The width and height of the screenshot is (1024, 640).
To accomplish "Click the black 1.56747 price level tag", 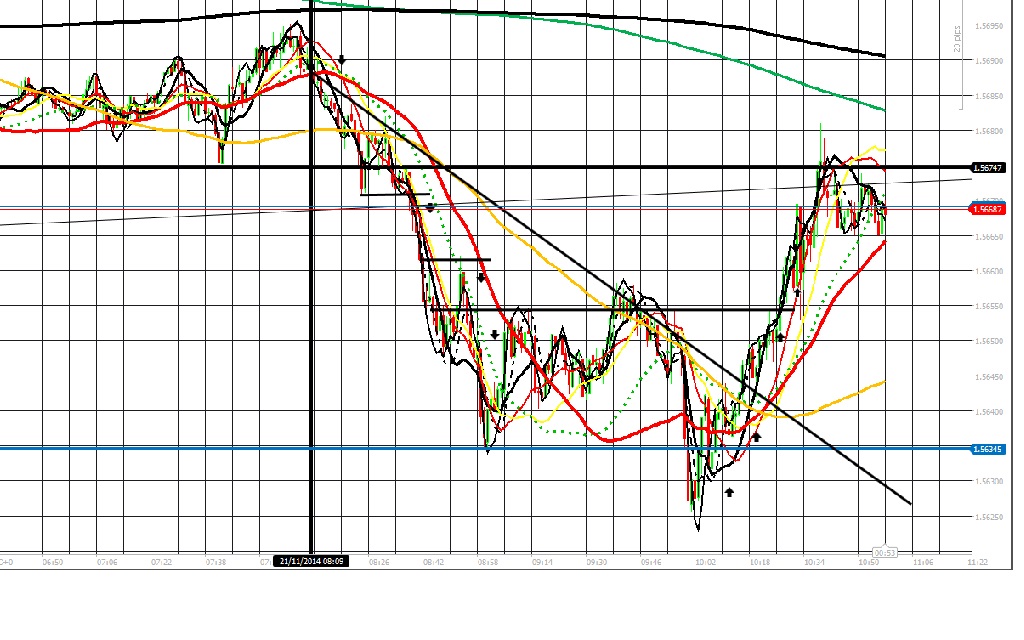I will (987, 168).
